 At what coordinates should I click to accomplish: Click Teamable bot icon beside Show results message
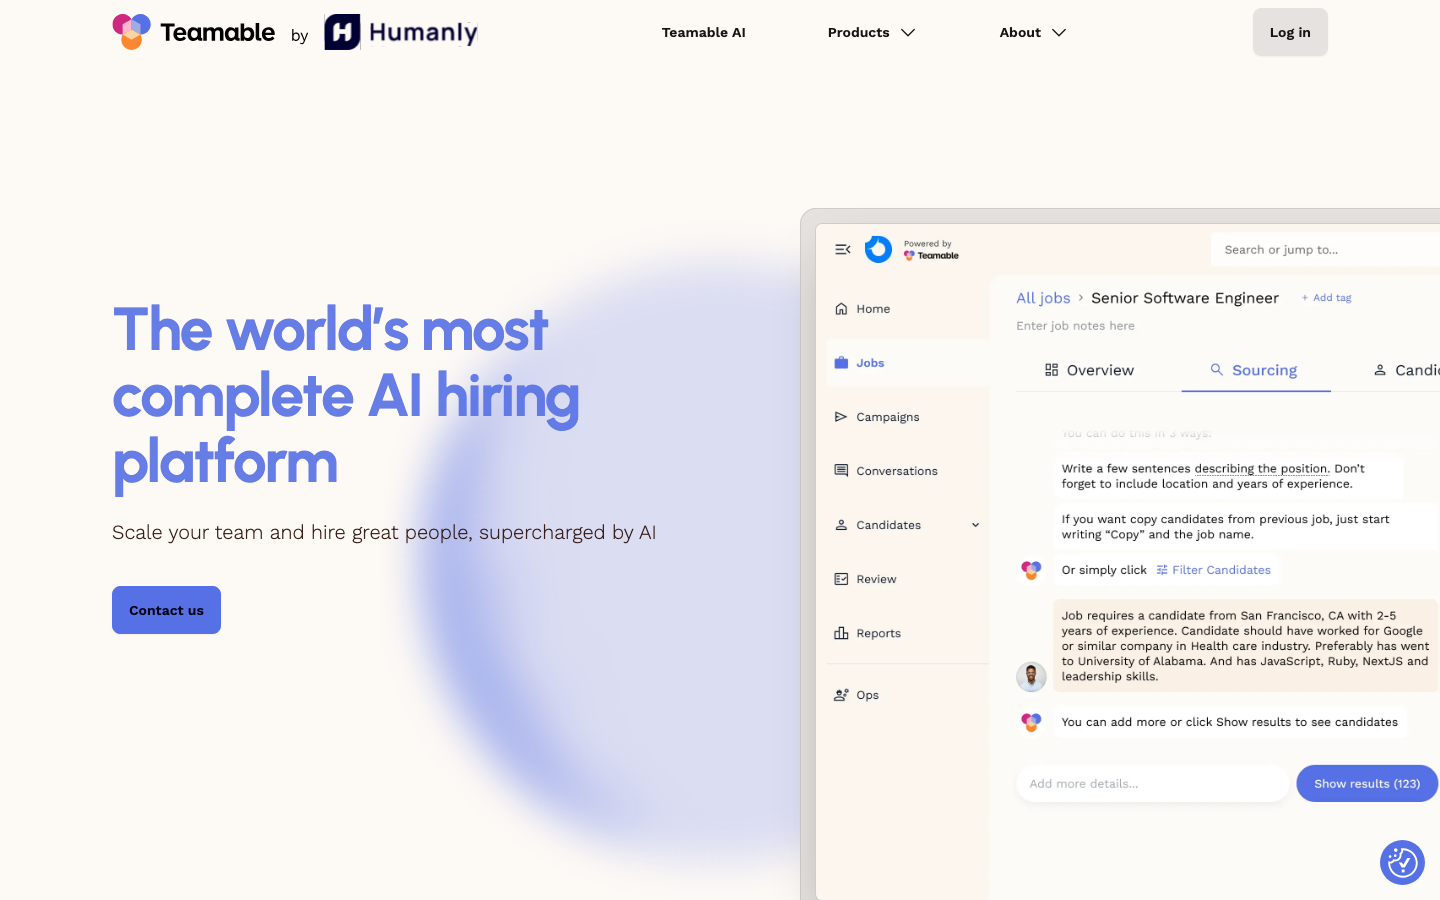point(1031,722)
